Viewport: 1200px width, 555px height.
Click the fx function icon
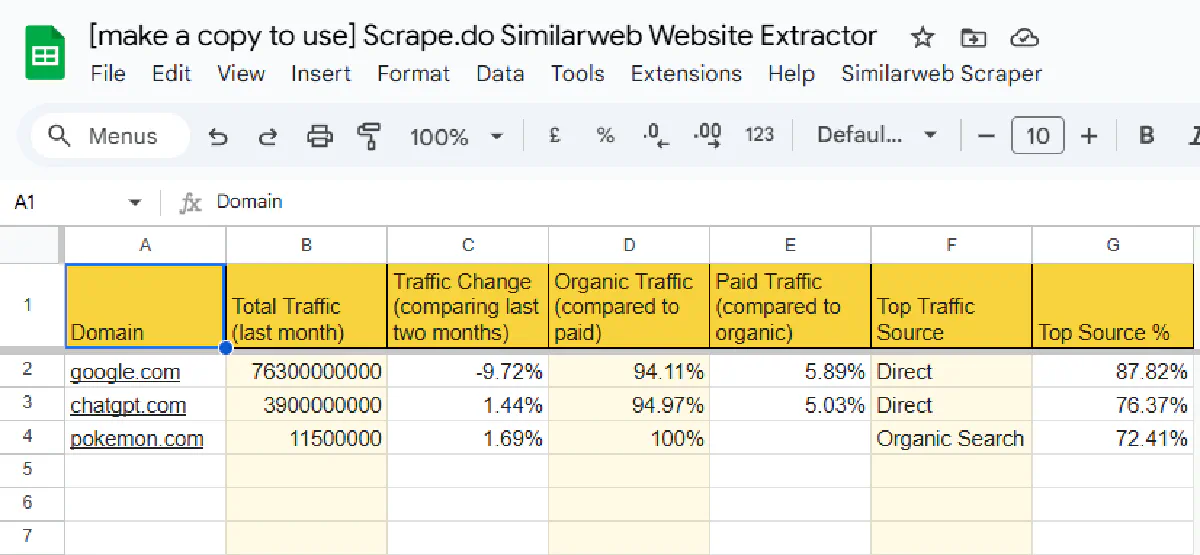tap(190, 203)
